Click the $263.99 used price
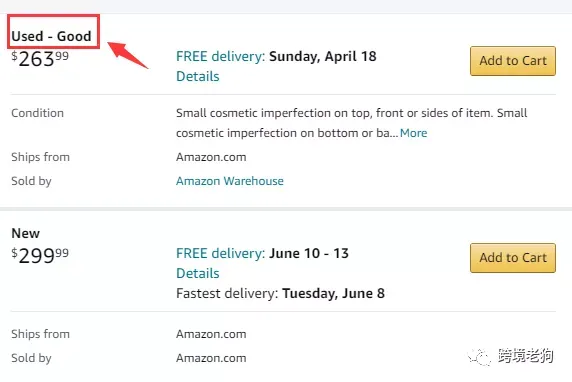Image resolution: width=572 pixels, height=382 pixels. 40,59
